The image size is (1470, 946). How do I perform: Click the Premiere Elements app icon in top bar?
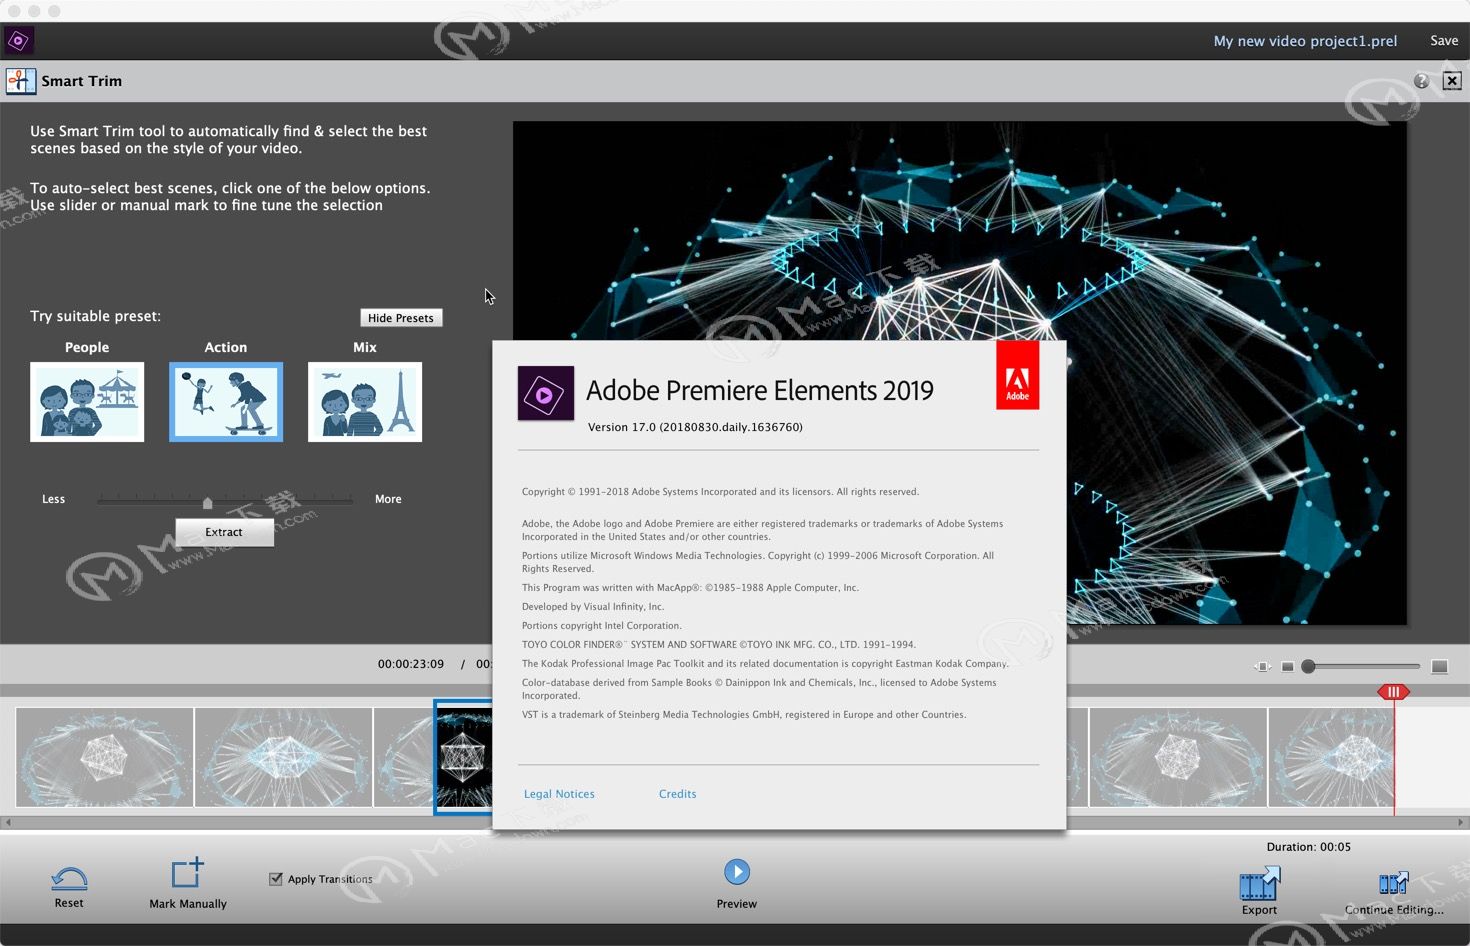tap(19, 41)
